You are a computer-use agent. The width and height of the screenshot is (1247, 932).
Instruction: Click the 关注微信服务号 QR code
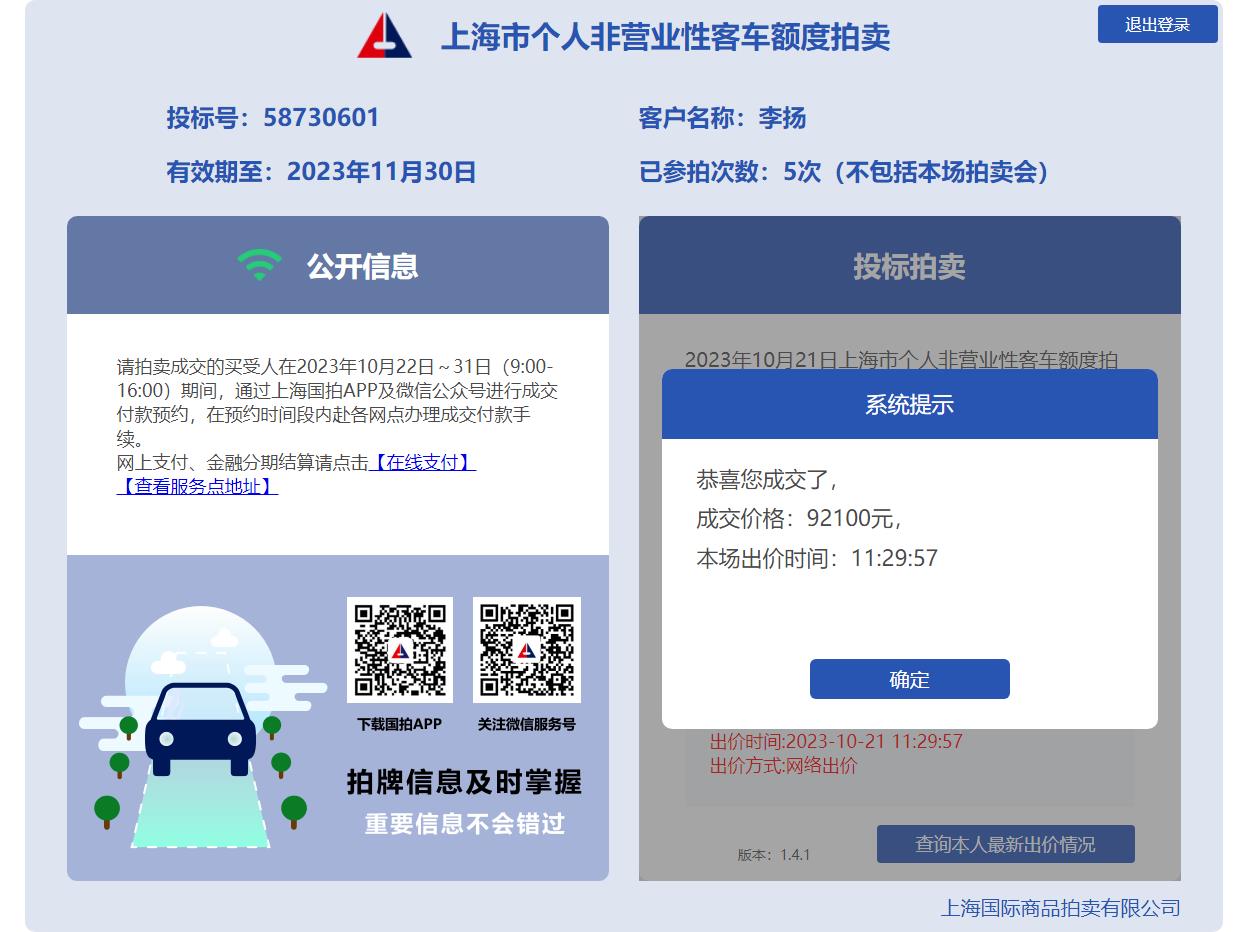pos(526,650)
